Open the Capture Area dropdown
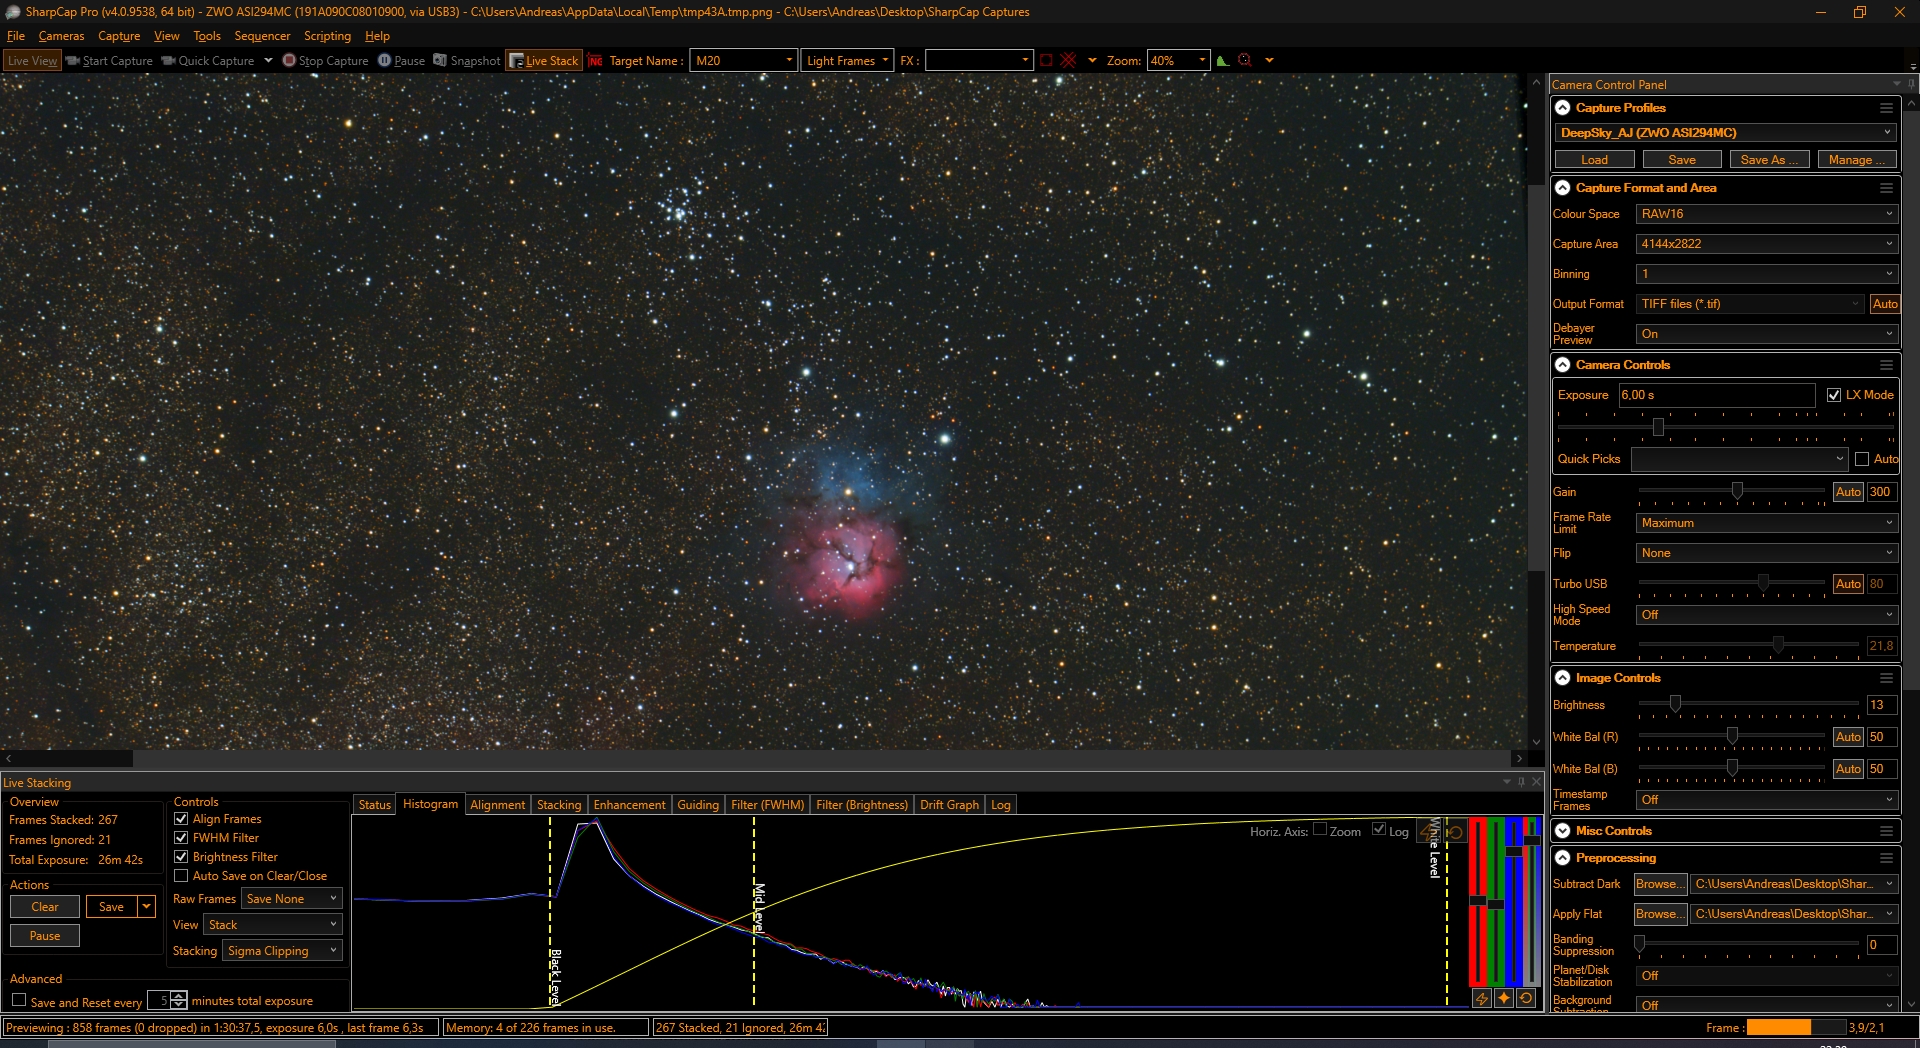Image resolution: width=1920 pixels, height=1048 pixels. coord(1766,244)
